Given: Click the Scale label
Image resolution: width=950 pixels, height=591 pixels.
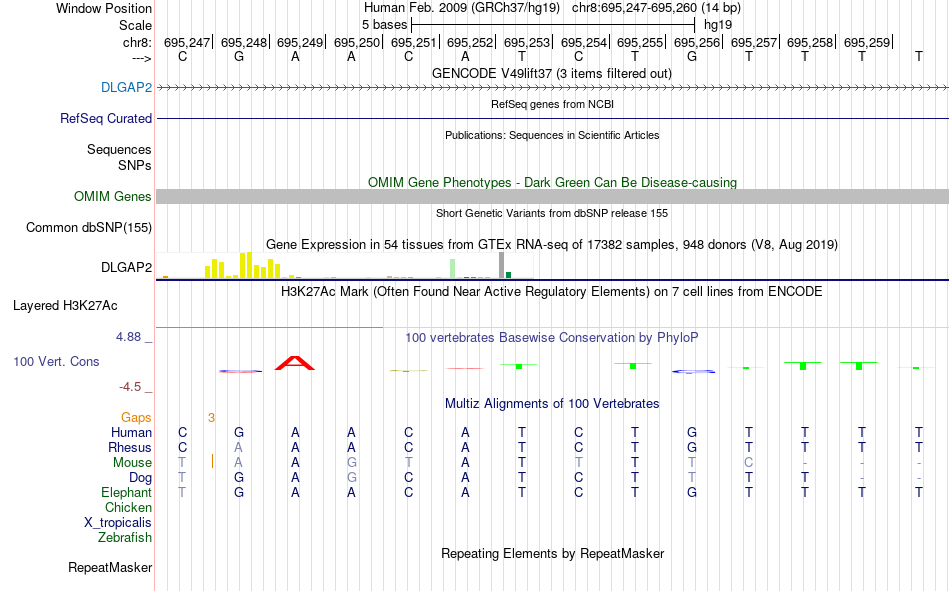Looking at the screenshot, I should click(135, 25).
